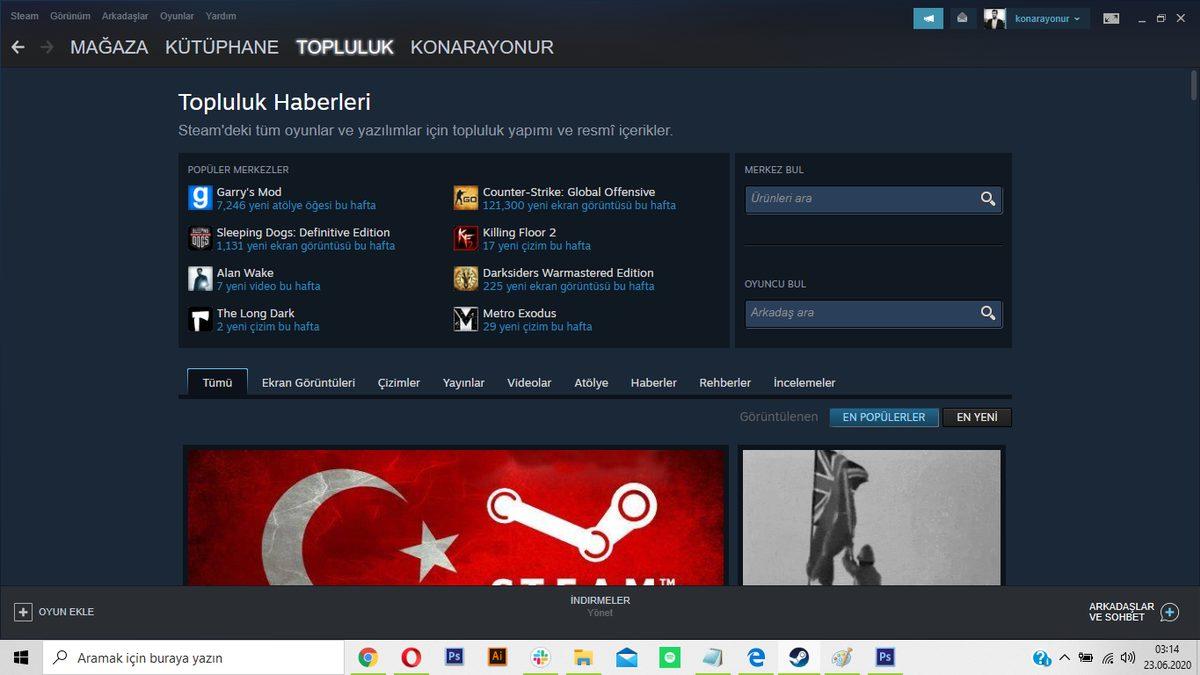
Task: Click the back navigation arrow
Action: pos(17,46)
